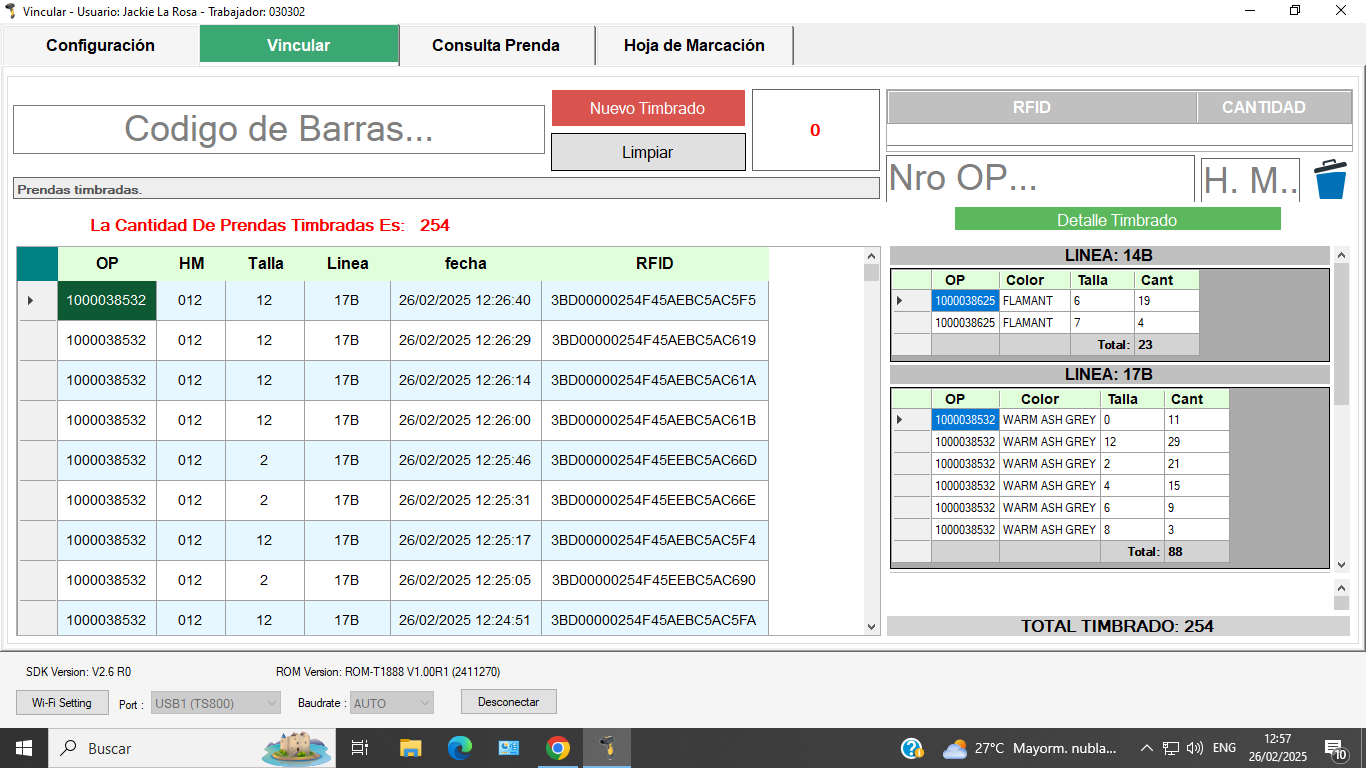Image resolution: width=1366 pixels, height=768 pixels.
Task: Expand the Port USB1 (TS800) dropdown
Action: click(x=216, y=703)
